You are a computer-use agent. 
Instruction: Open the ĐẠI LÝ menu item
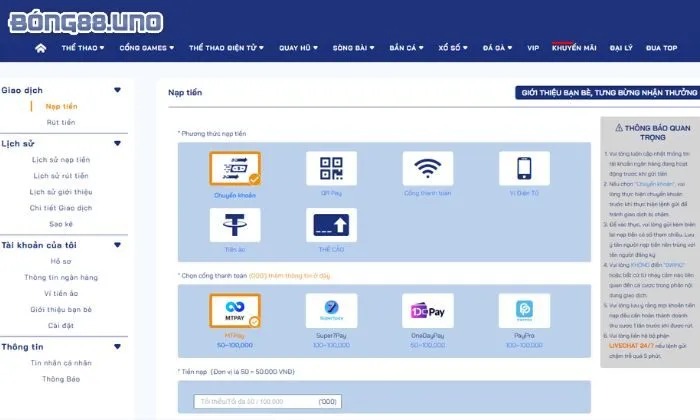click(x=621, y=48)
